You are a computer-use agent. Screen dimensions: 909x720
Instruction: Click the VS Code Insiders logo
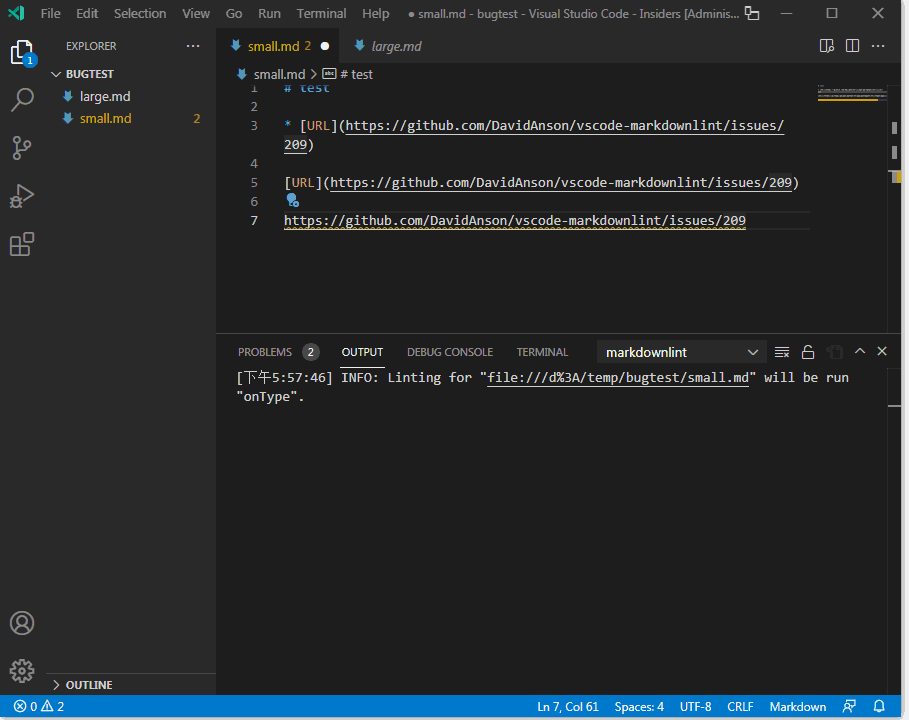click(16, 13)
